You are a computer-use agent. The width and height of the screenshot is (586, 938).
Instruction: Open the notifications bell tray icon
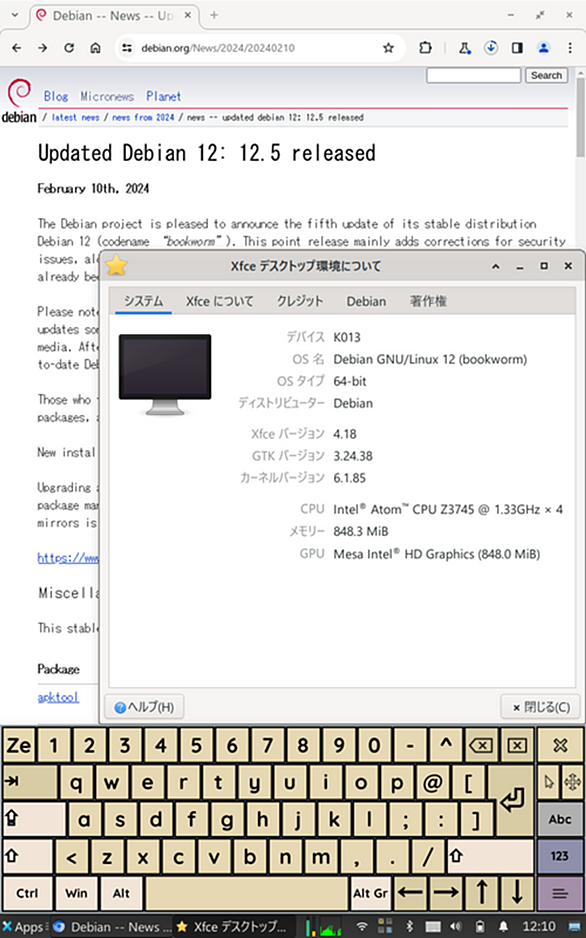coord(503,927)
